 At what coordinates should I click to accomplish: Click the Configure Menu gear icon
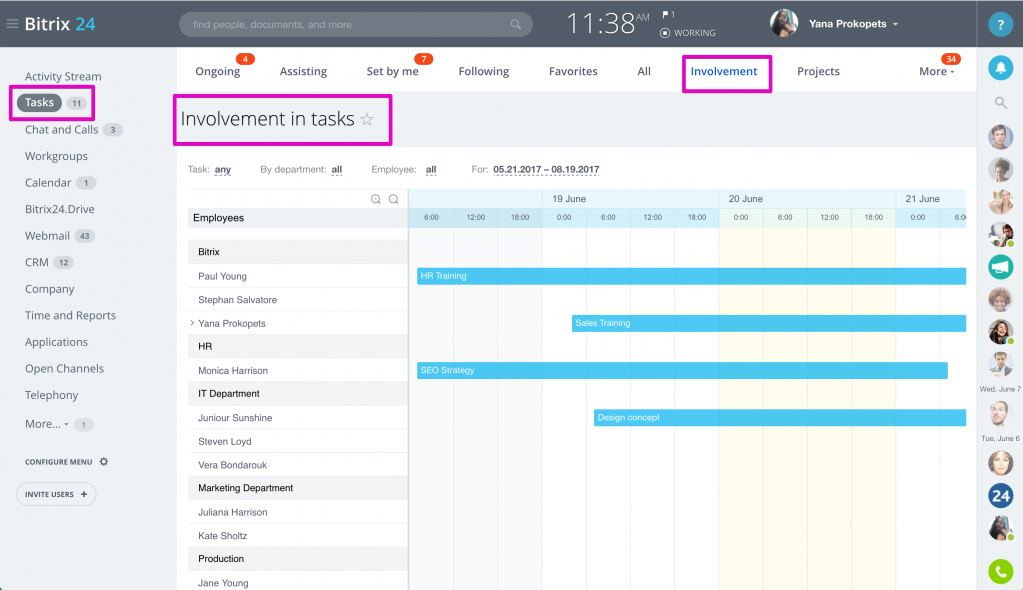coord(104,461)
